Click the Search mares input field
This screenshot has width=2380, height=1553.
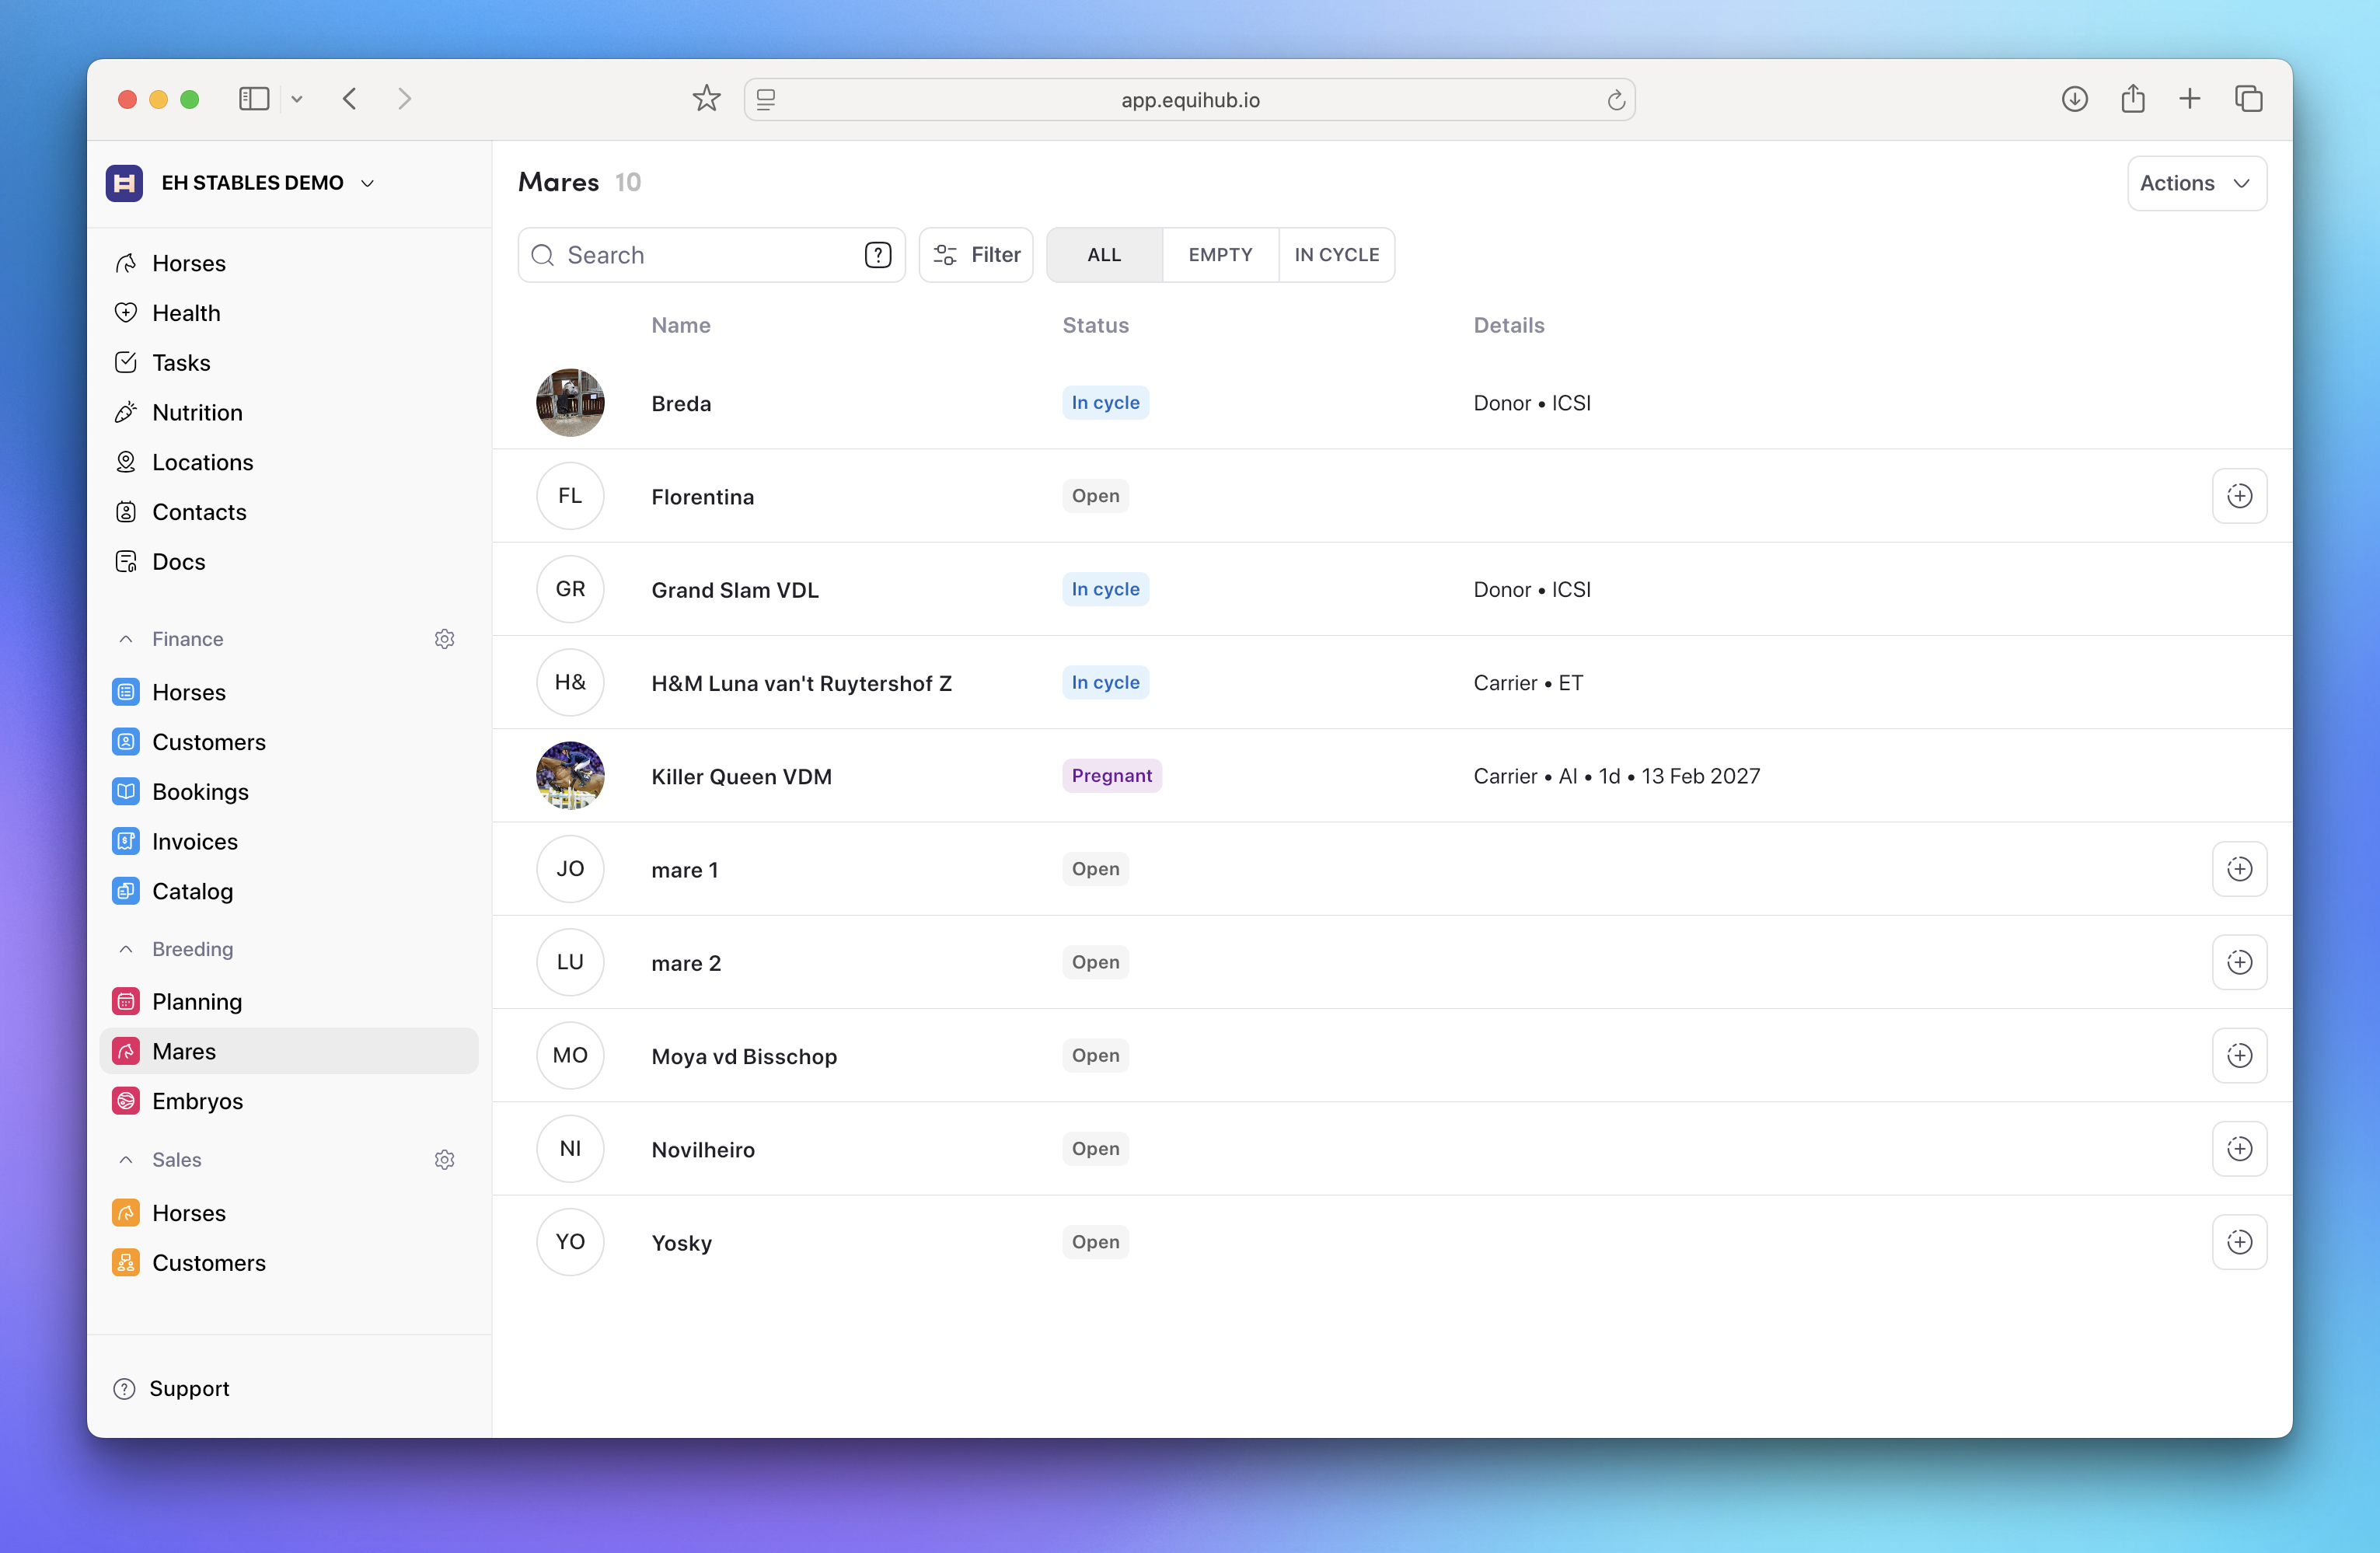(700, 255)
